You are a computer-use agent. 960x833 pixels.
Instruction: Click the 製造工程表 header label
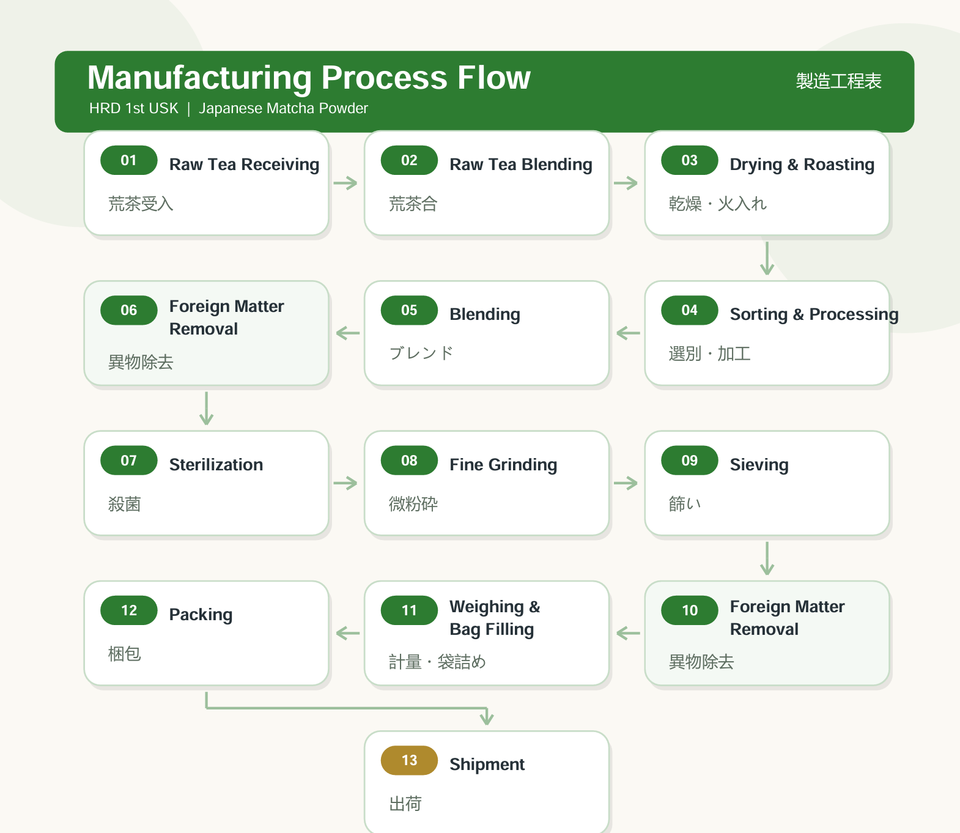click(838, 81)
